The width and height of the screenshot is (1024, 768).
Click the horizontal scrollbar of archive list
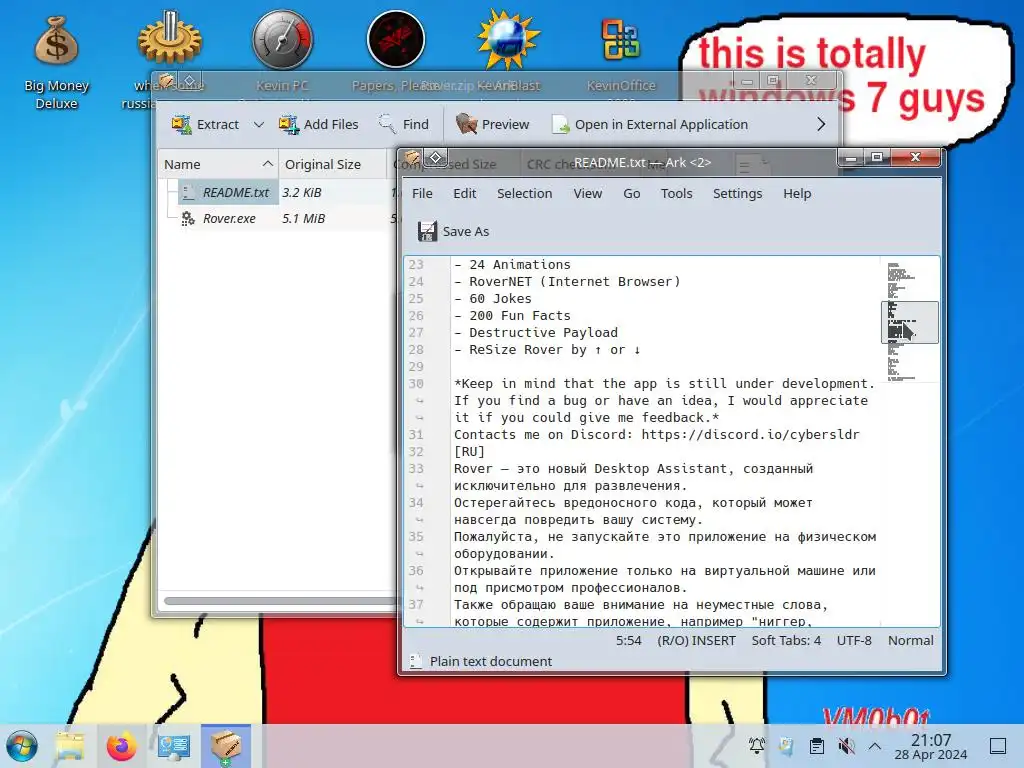[281, 601]
